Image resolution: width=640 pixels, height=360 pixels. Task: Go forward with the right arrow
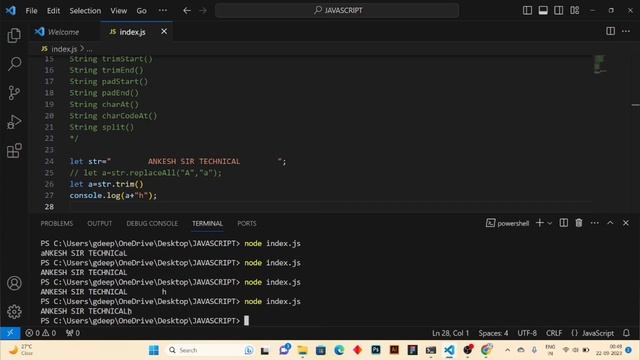point(203,11)
